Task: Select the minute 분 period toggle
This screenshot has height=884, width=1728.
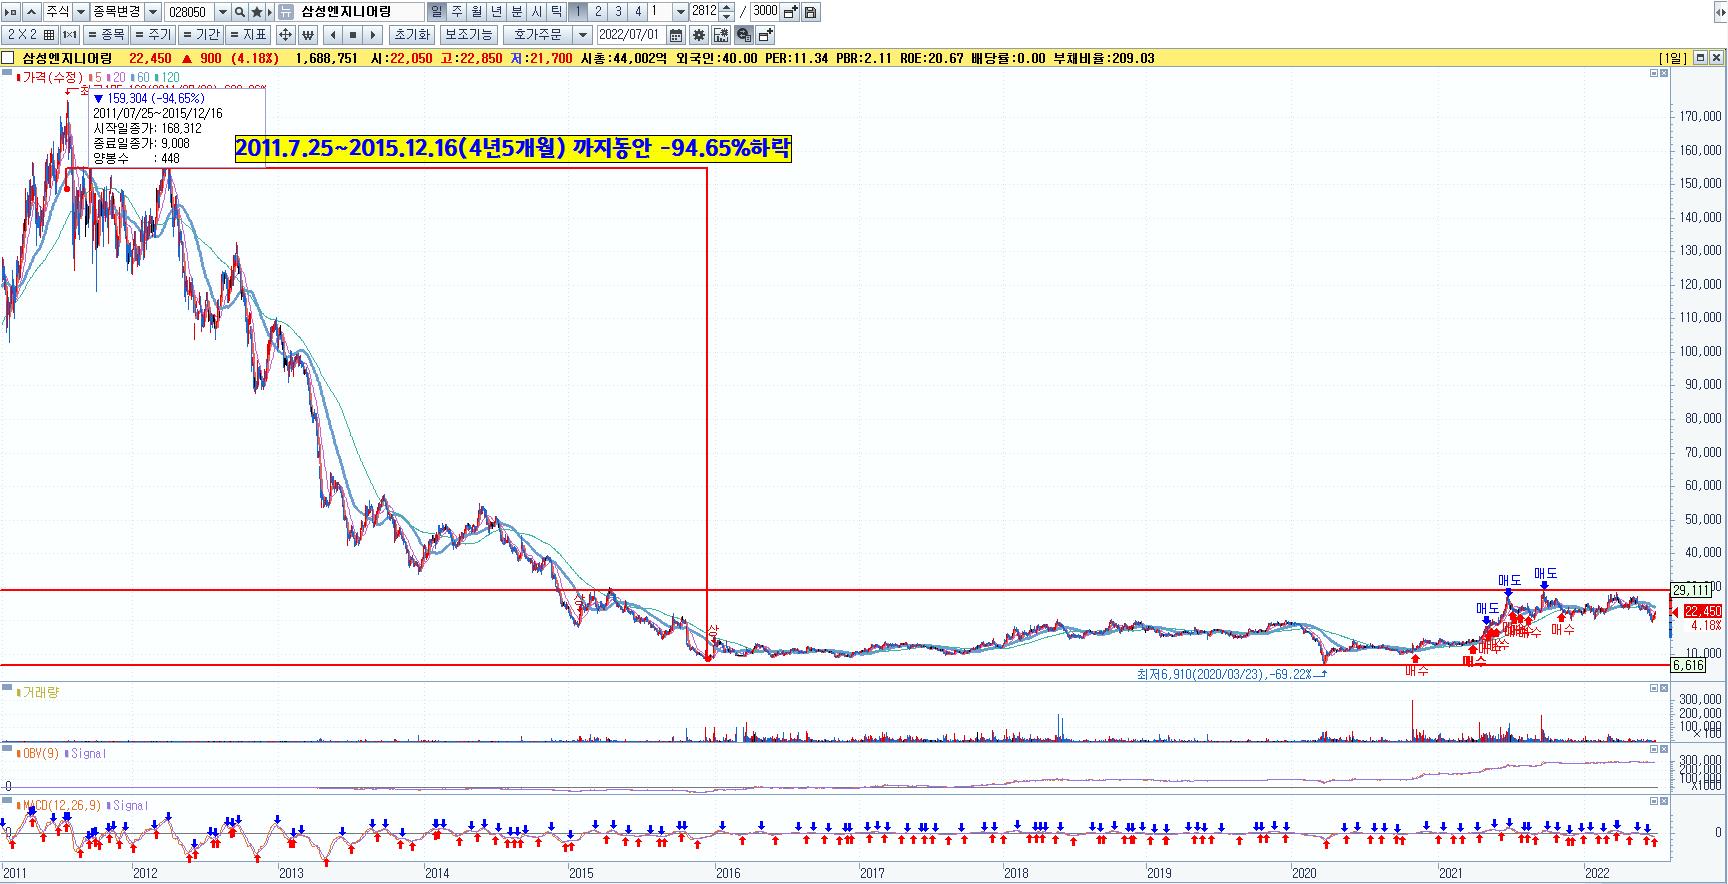Action: 517,12
